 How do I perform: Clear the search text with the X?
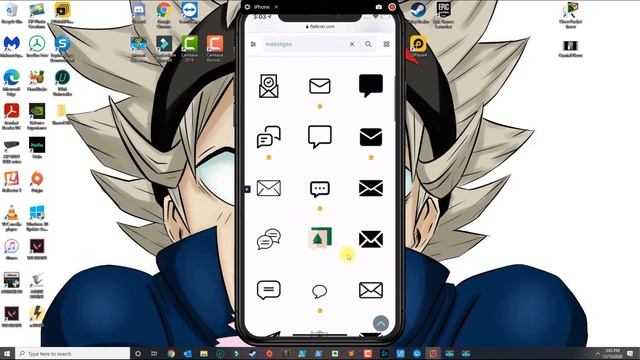(x=352, y=44)
